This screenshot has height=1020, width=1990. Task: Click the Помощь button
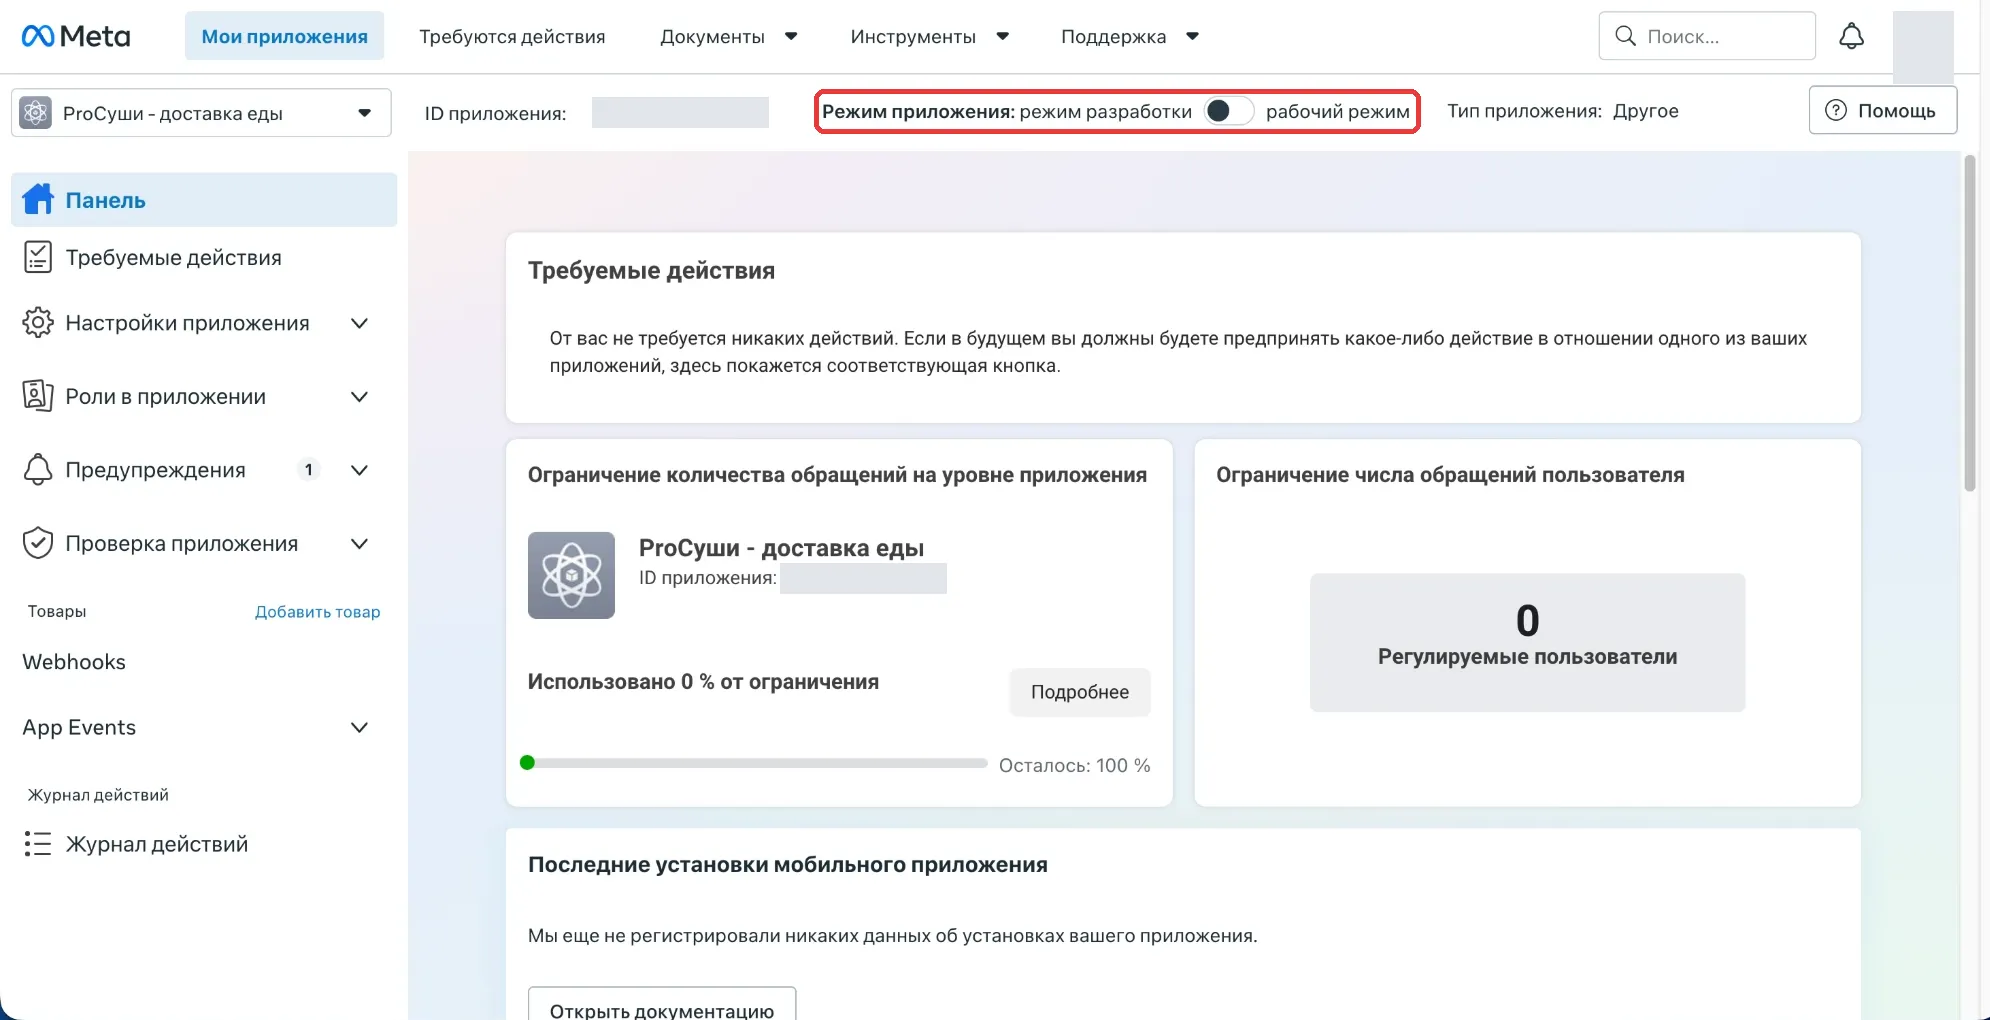tap(1882, 110)
